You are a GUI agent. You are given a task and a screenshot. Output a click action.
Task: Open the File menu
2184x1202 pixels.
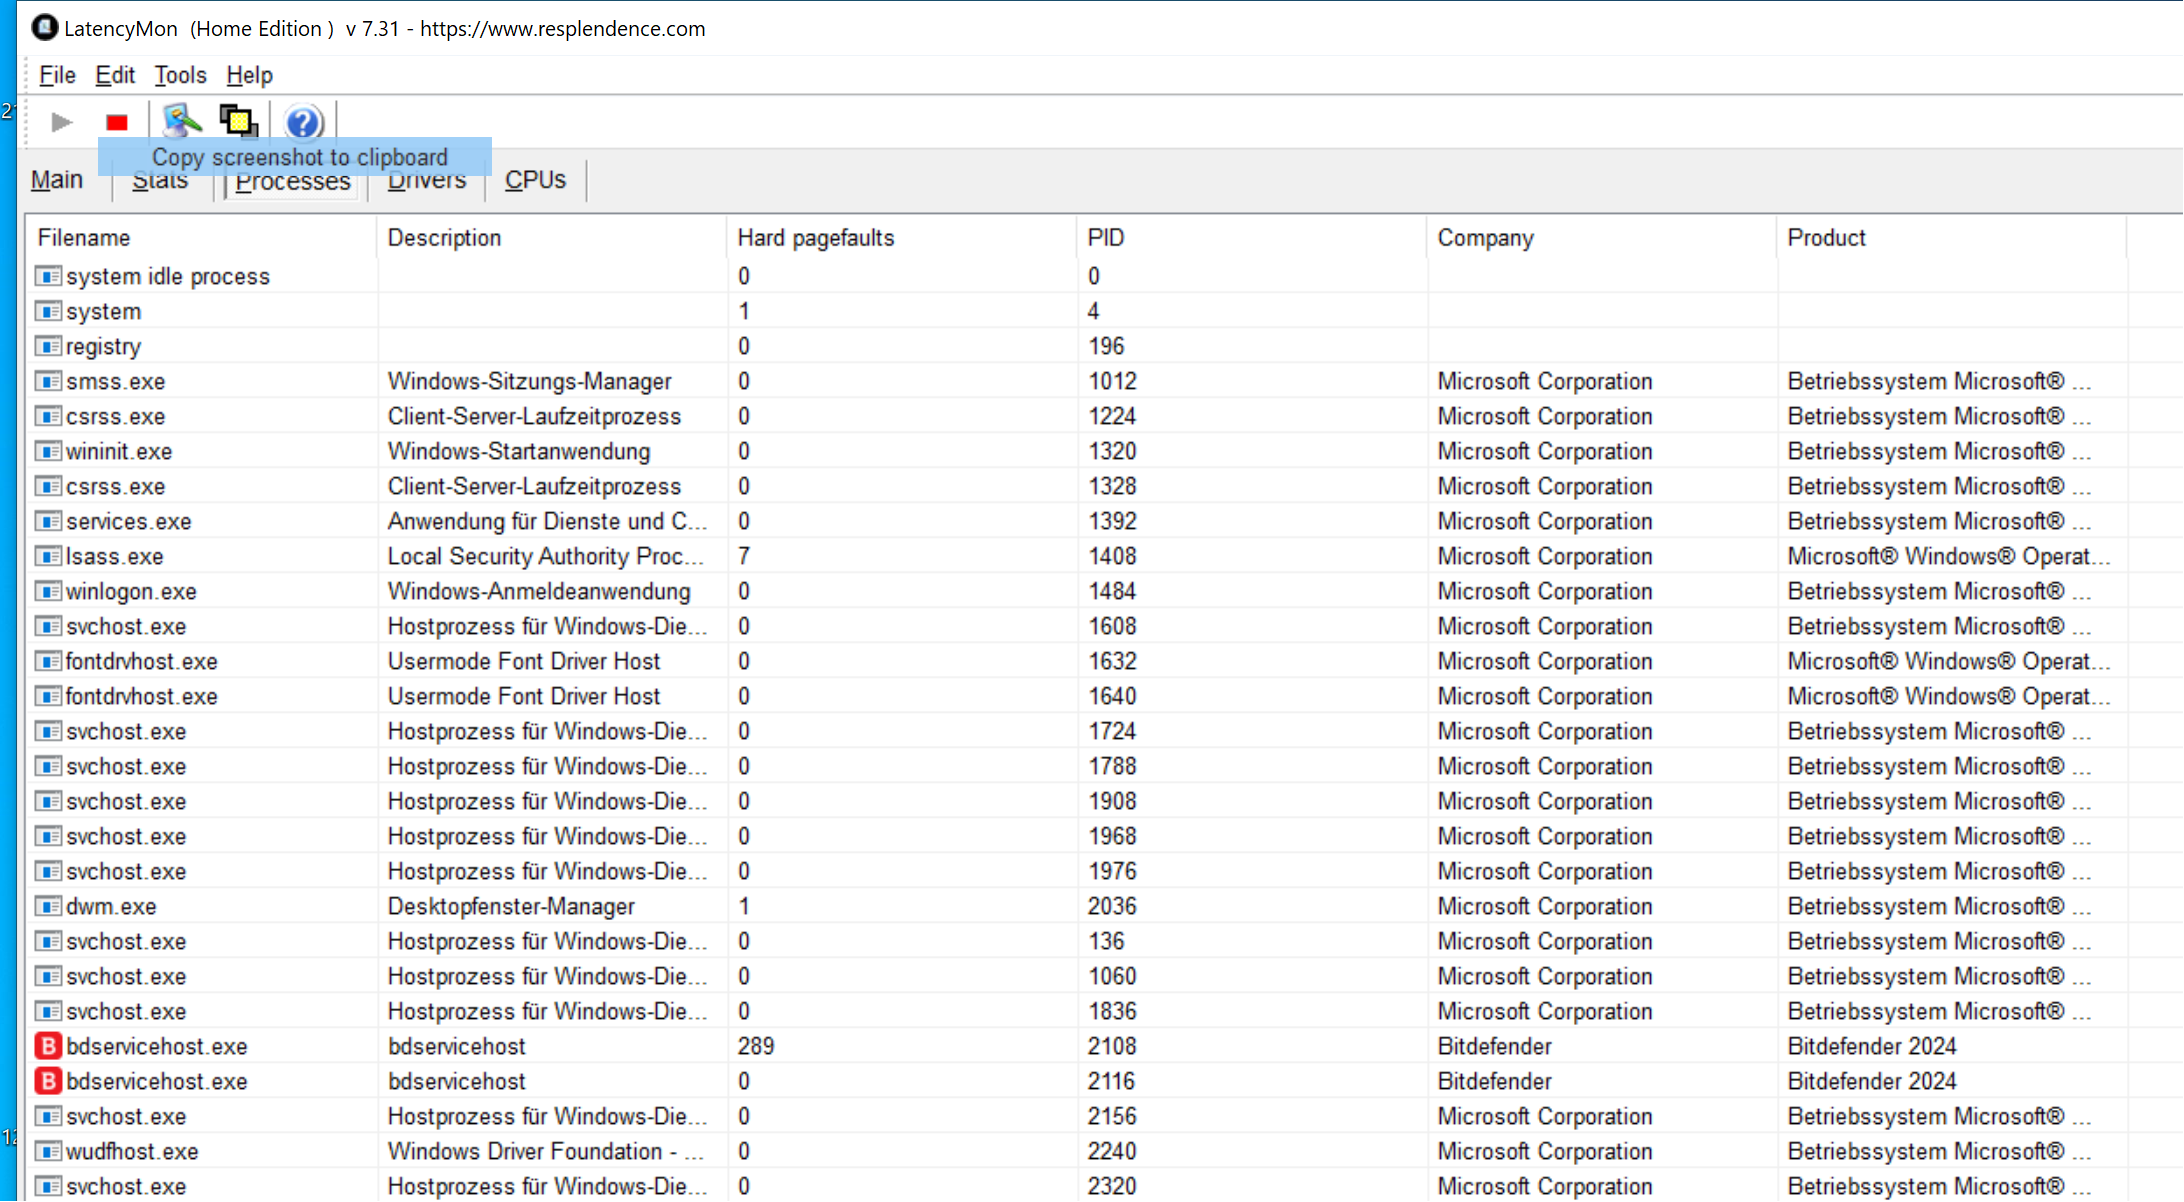click(57, 75)
